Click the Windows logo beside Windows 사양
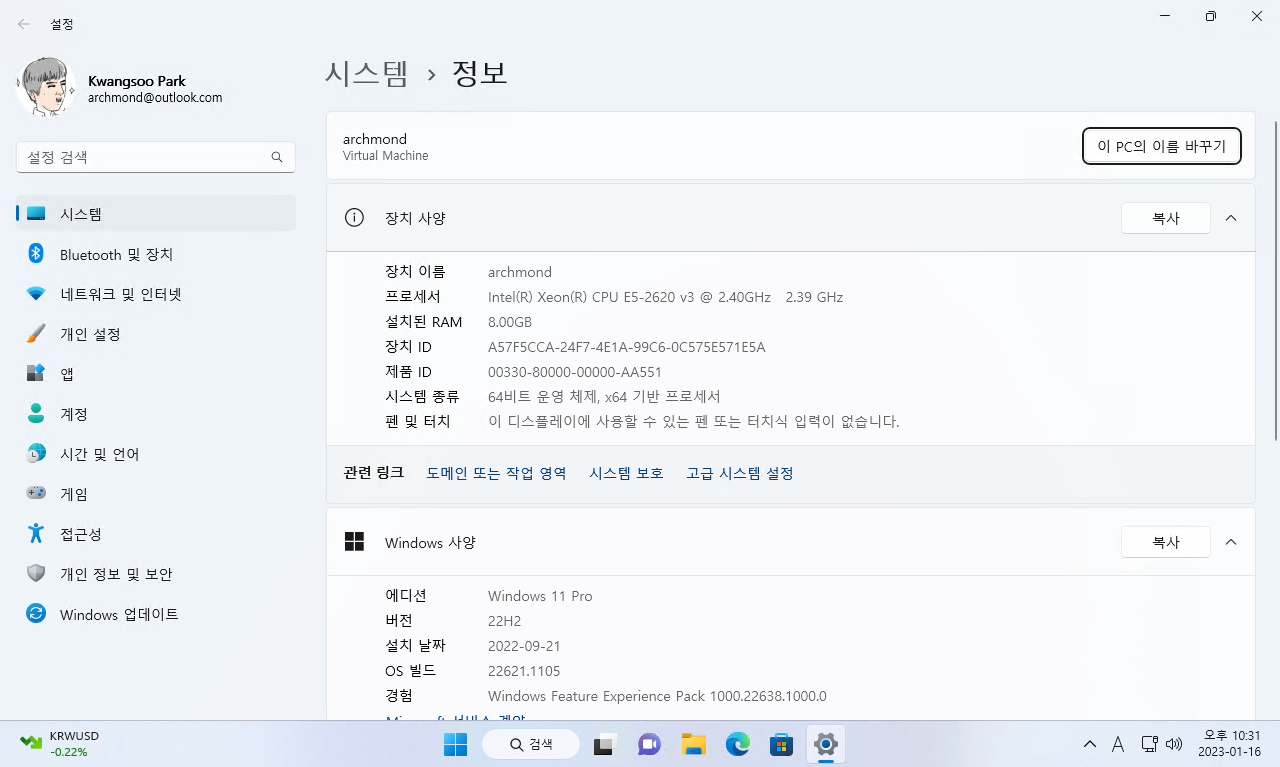Viewport: 1280px width, 767px height. pos(354,542)
